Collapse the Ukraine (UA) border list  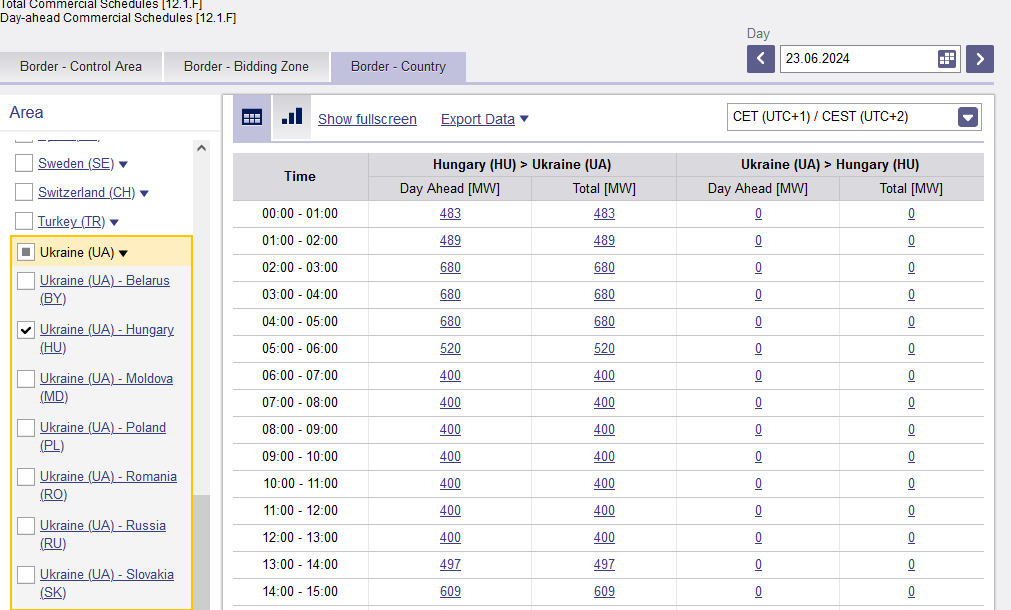point(123,253)
